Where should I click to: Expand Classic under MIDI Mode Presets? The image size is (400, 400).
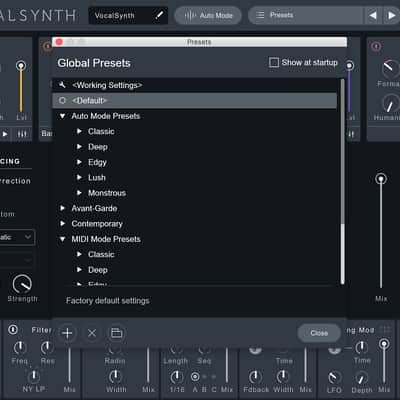click(79, 254)
